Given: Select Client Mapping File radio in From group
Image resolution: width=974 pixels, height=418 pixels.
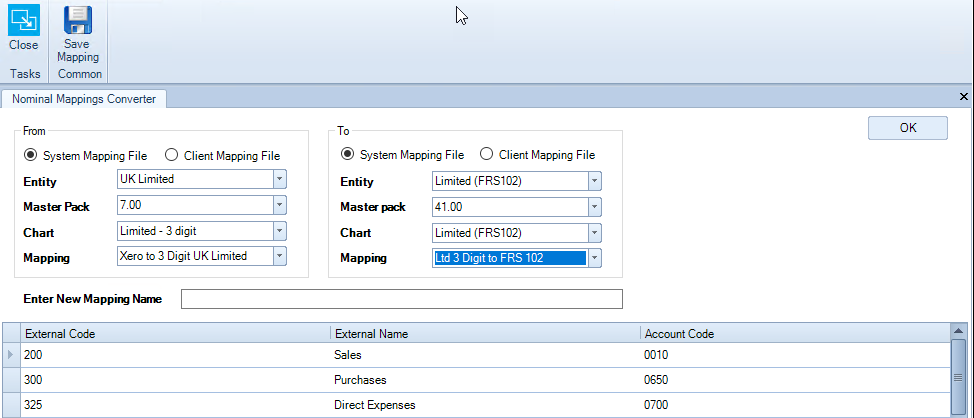Looking at the screenshot, I should [x=171, y=155].
